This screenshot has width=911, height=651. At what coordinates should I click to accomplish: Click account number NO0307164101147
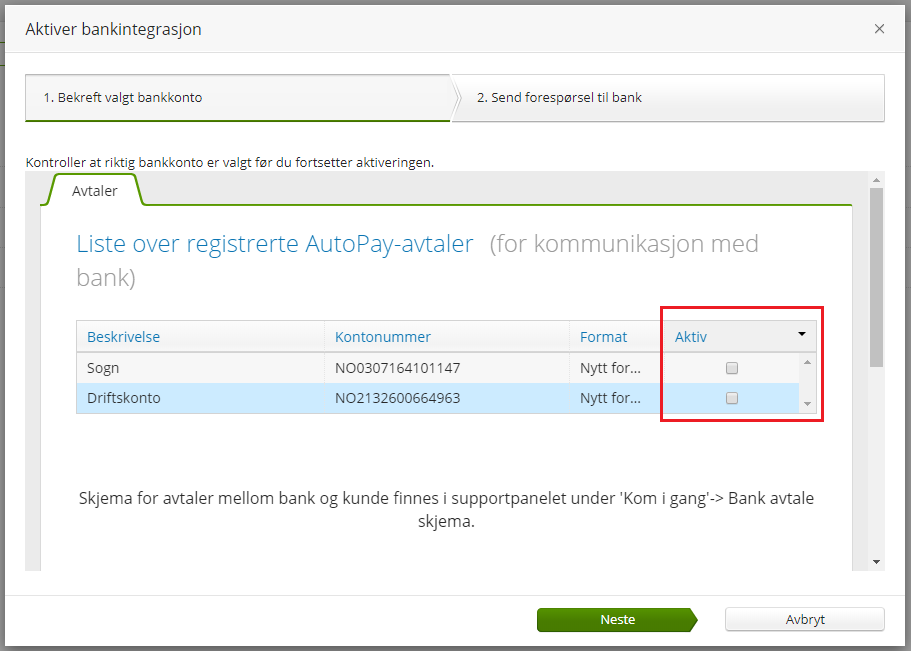pos(402,367)
